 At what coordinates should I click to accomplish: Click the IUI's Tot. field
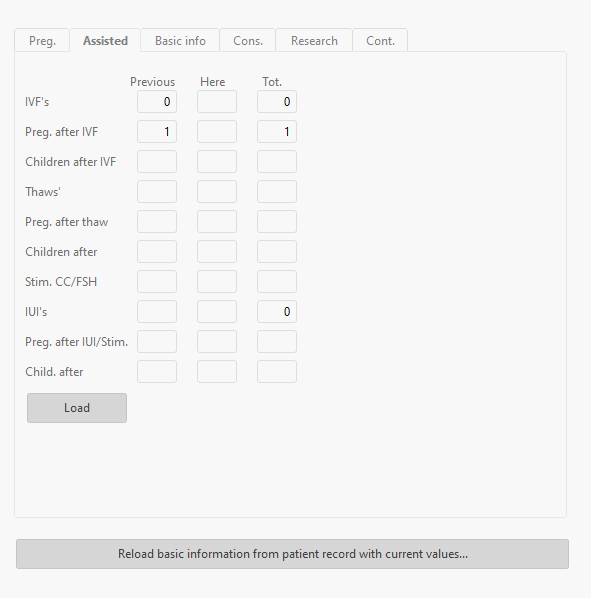coord(277,312)
